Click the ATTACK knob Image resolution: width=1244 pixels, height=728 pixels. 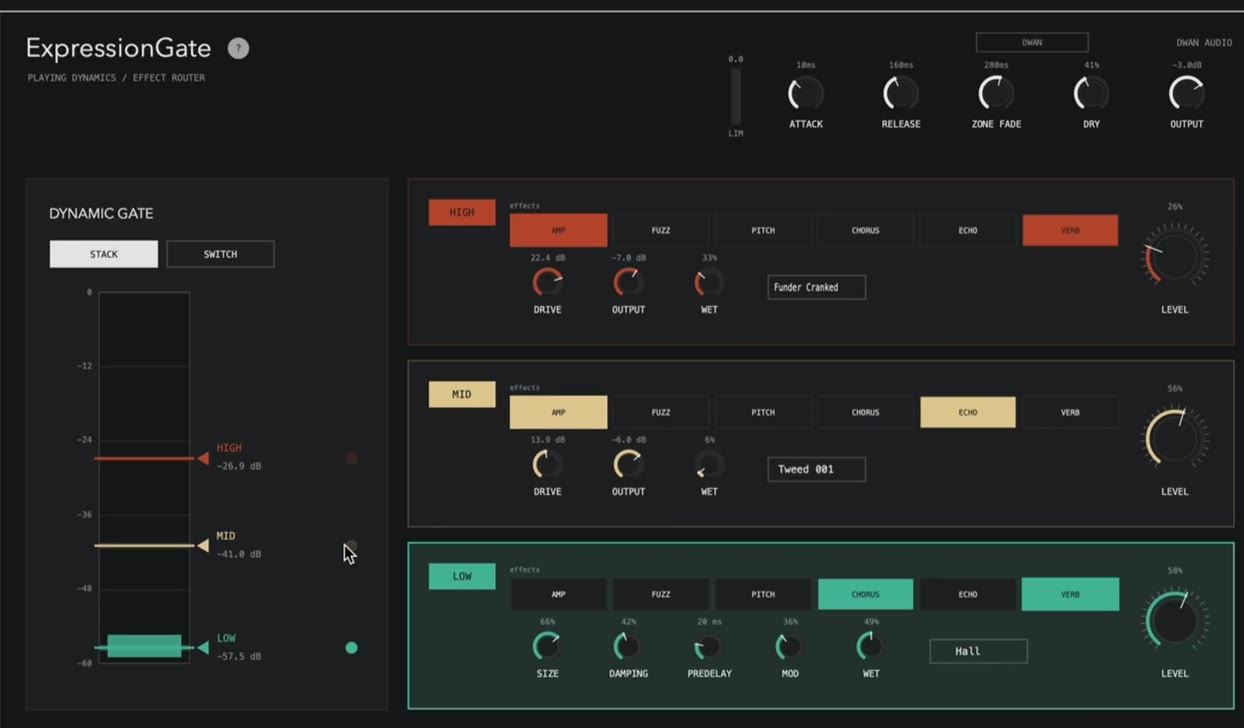click(806, 94)
